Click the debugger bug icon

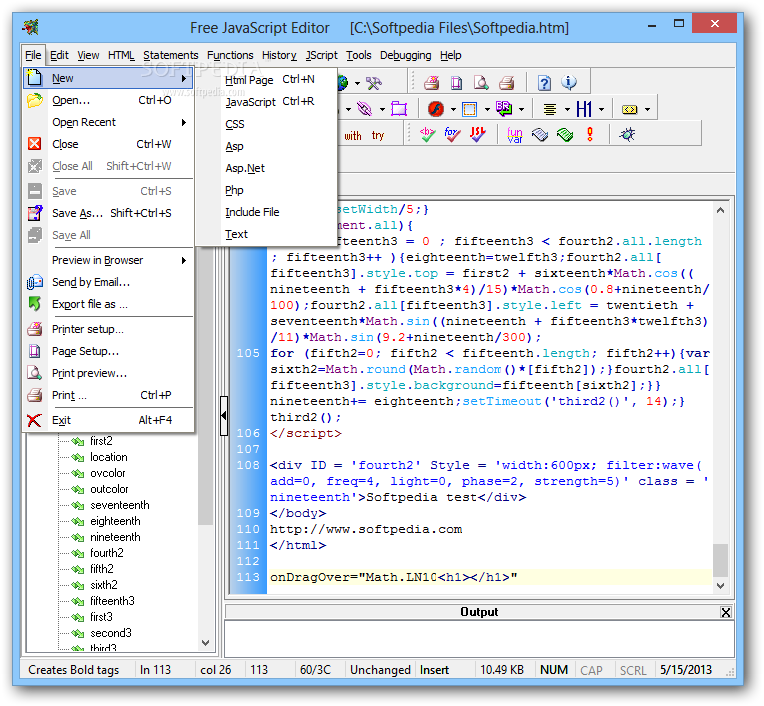tap(627, 134)
